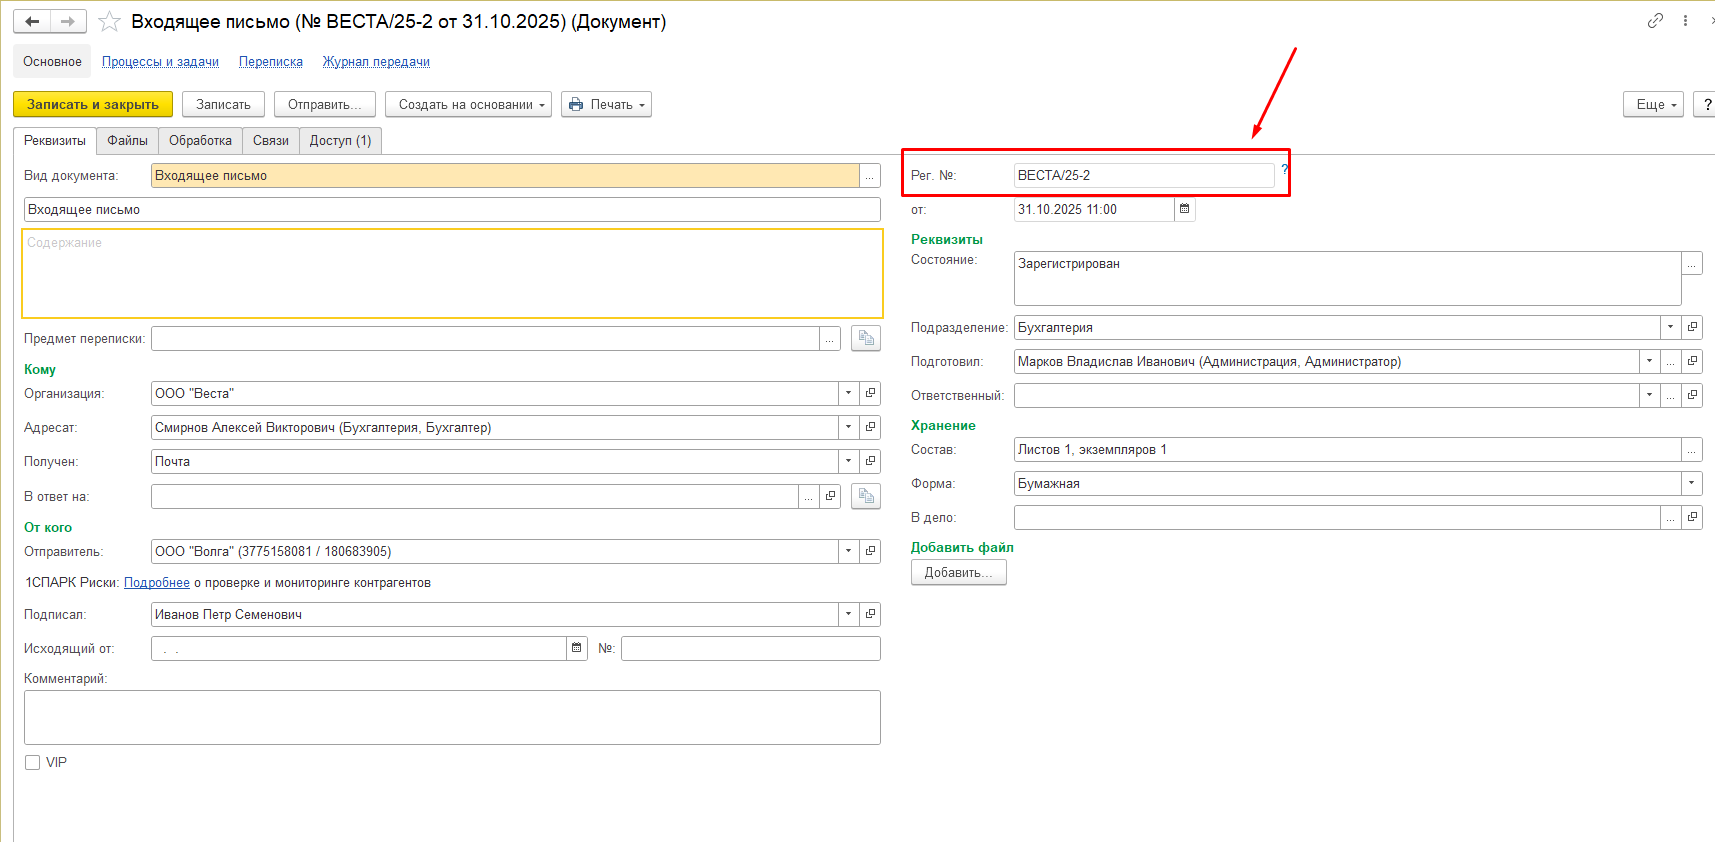Go forward using the right arrow button
Viewport: 1715px width, 842px height.
pyautogui.click(x=68, y=21)
